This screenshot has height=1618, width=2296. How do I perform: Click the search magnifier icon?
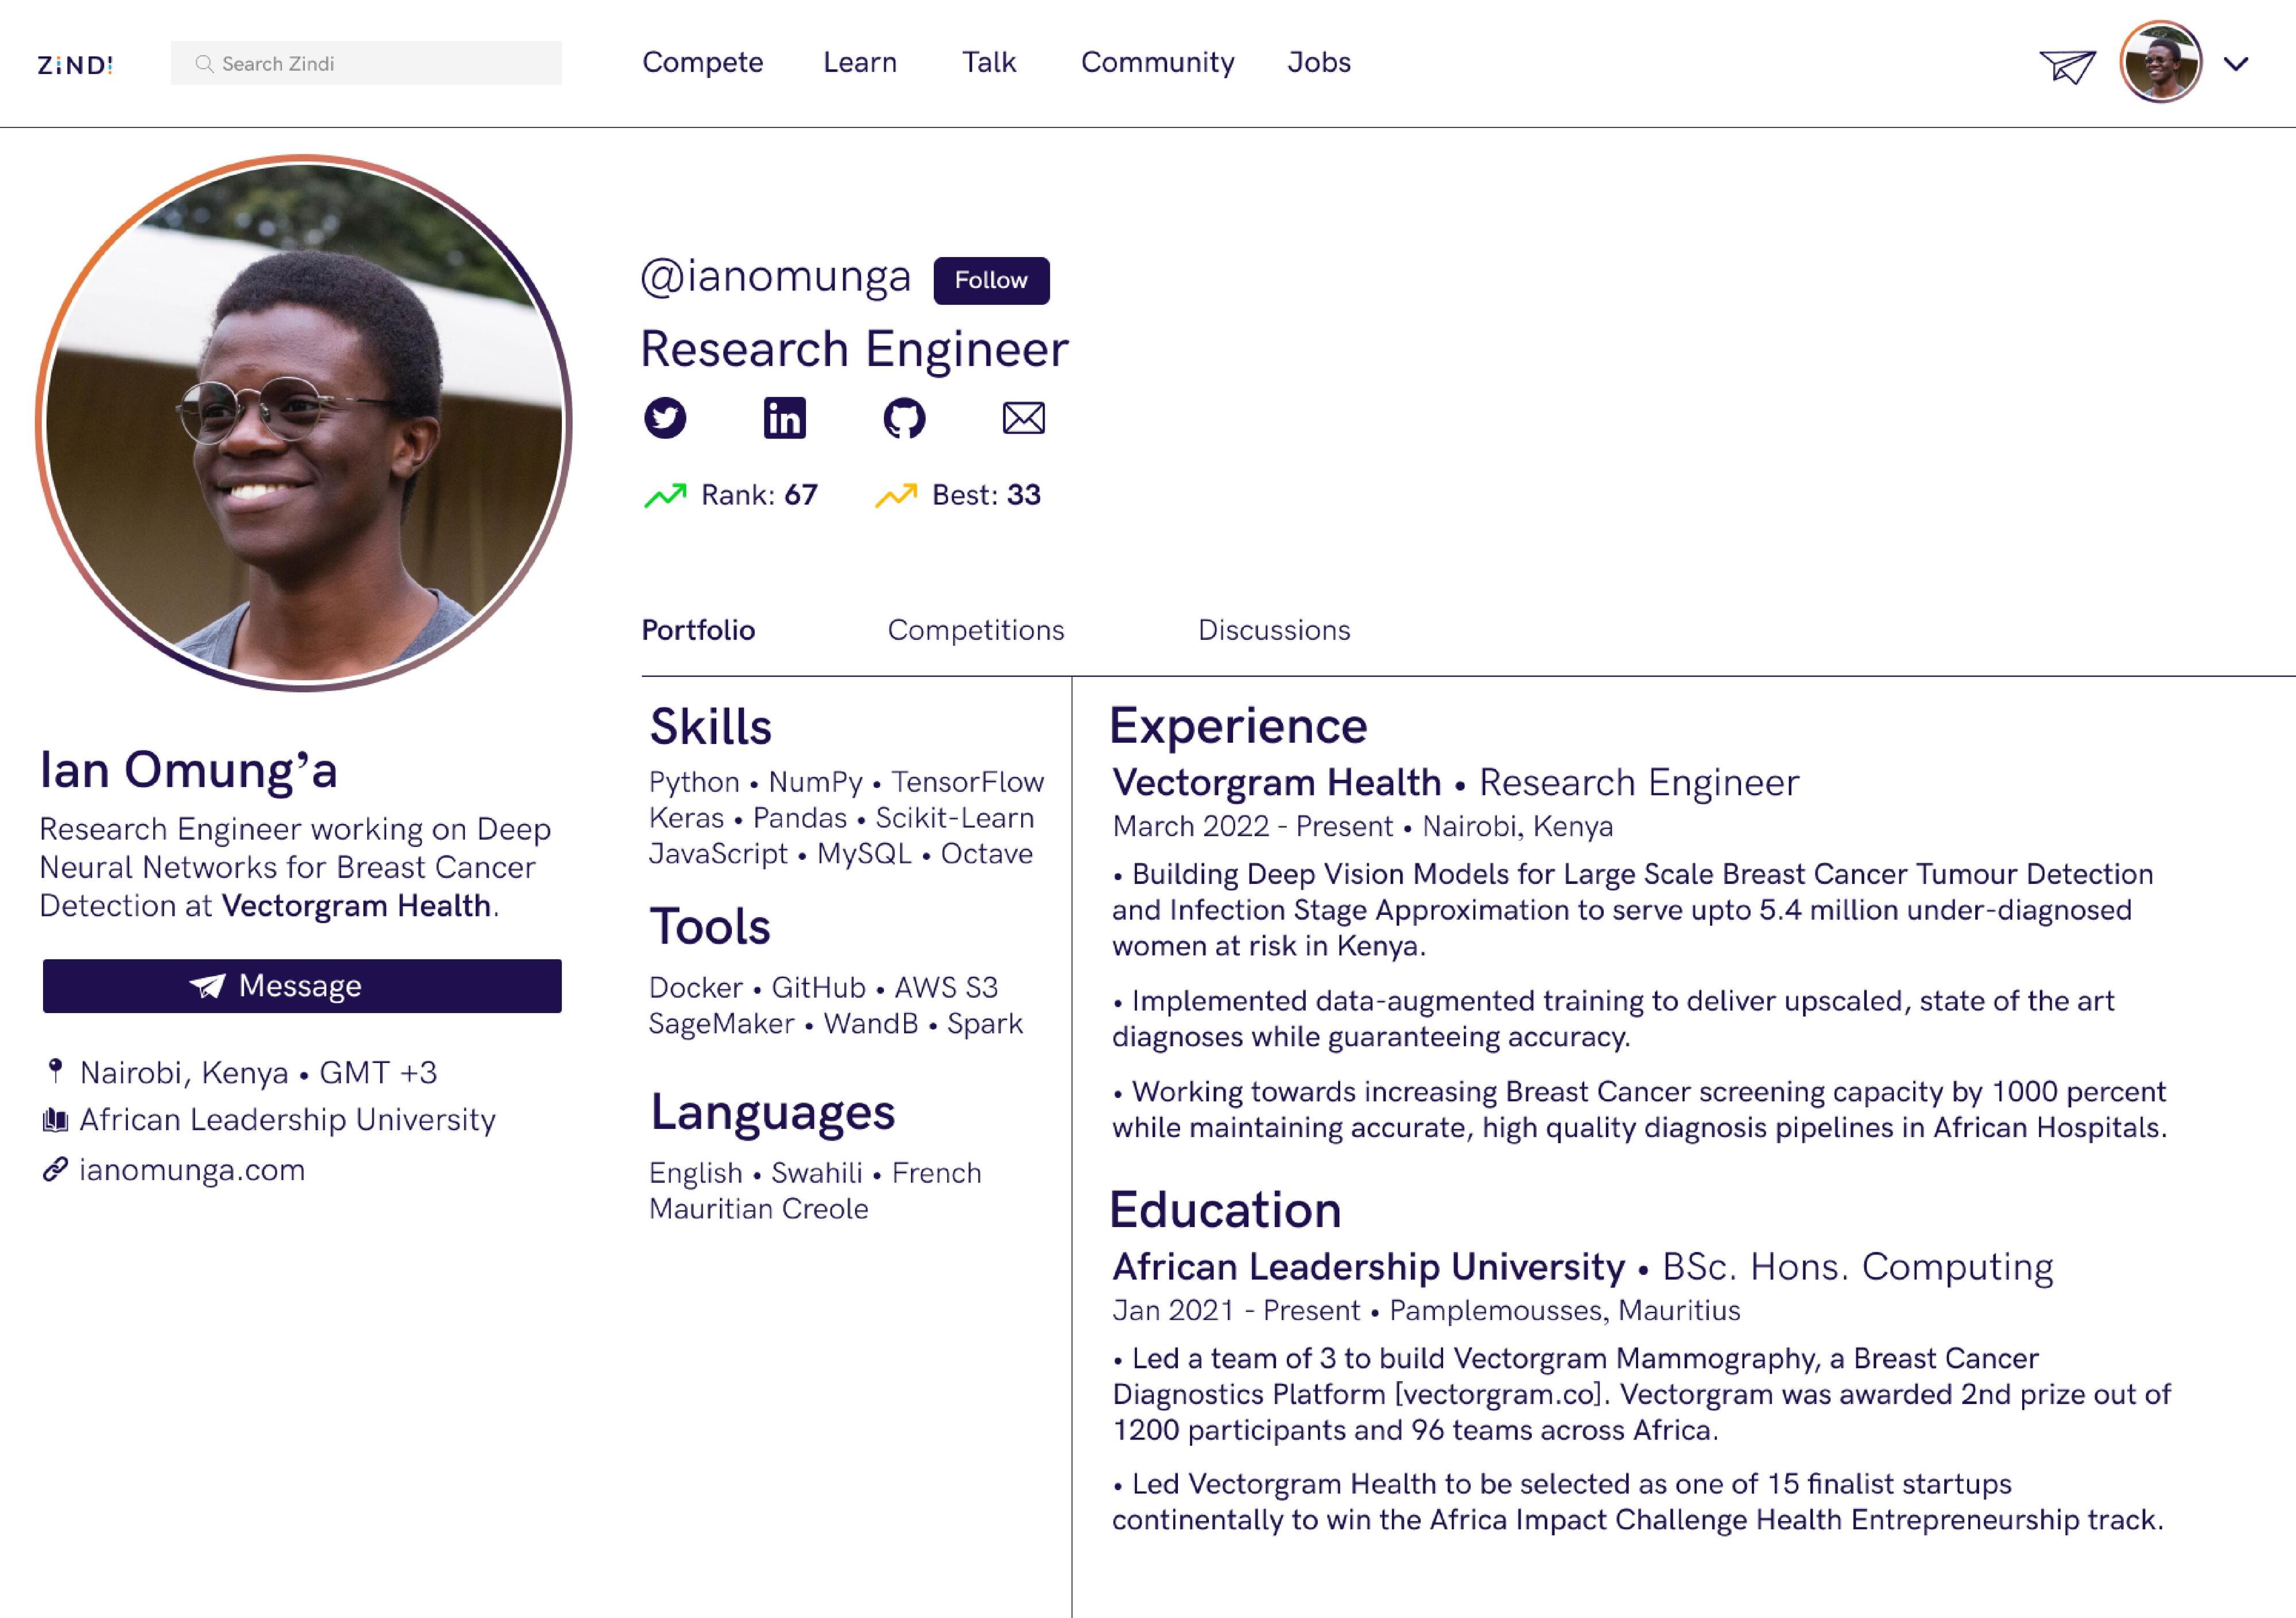coord(204,64)
